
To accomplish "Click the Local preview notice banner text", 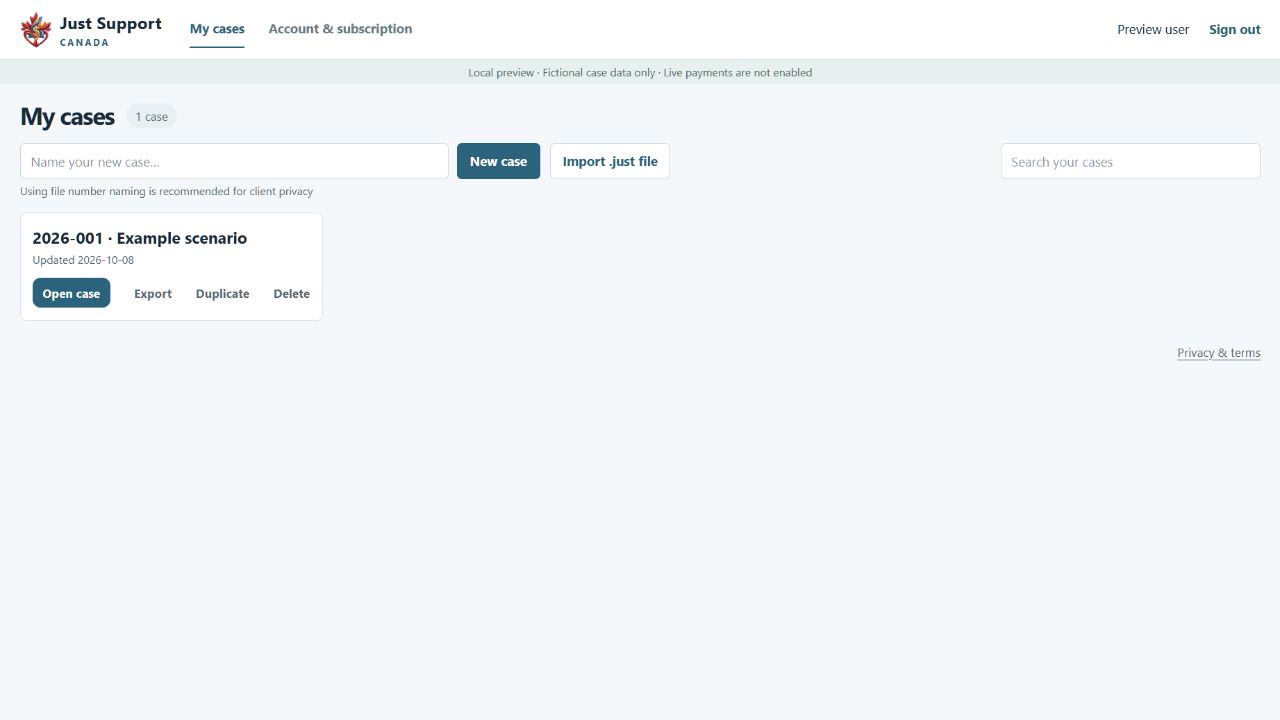I will click(640, 73).
